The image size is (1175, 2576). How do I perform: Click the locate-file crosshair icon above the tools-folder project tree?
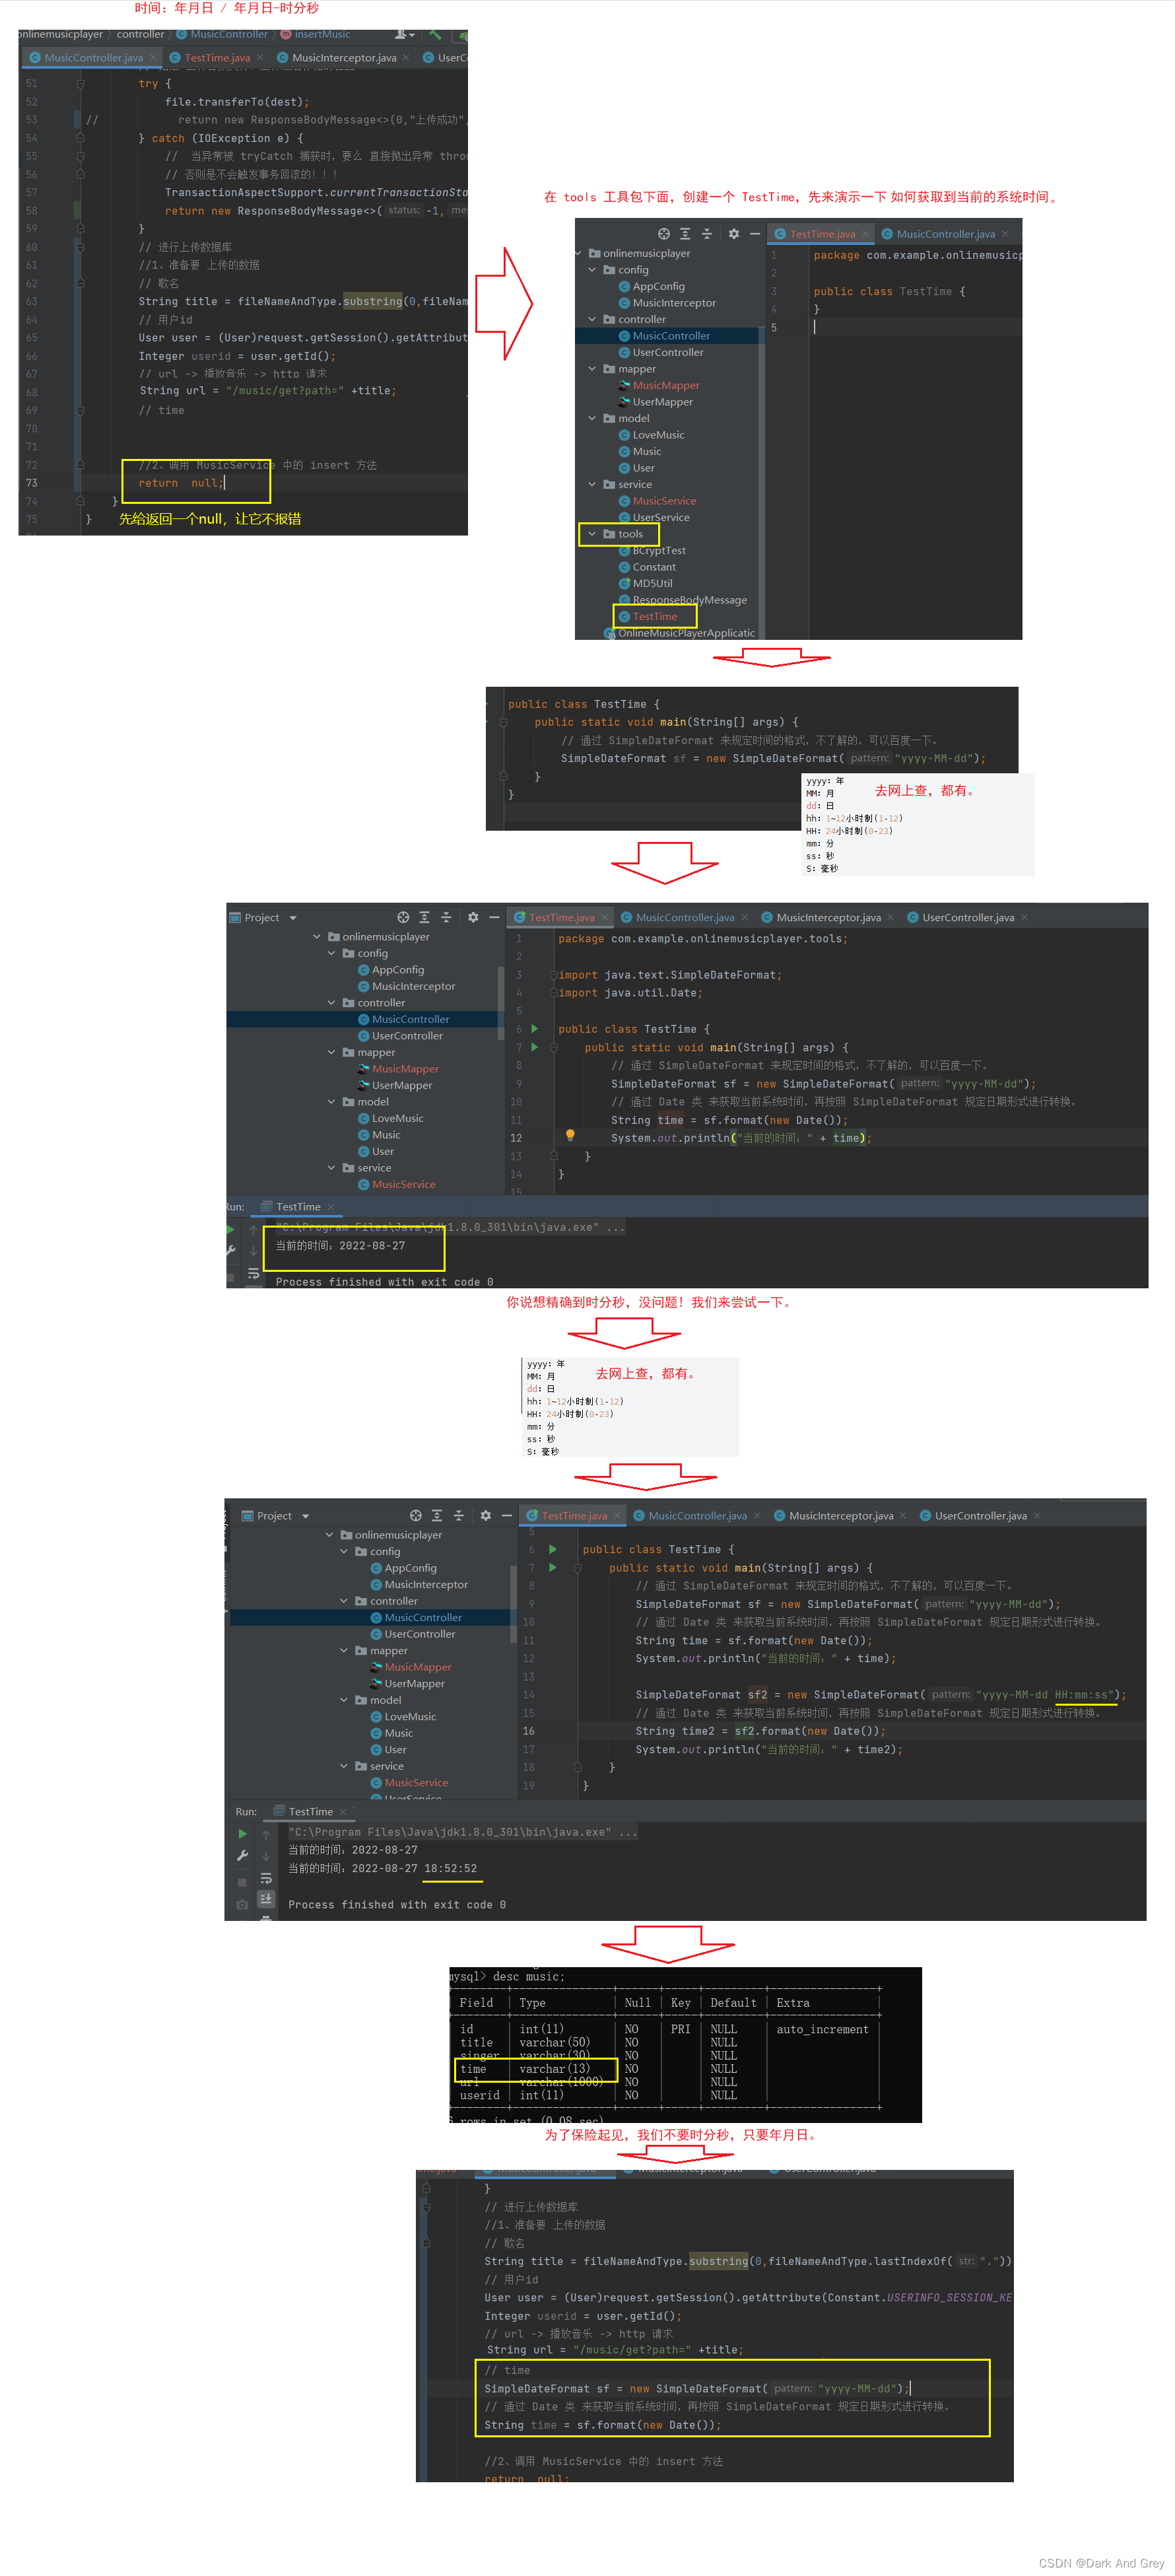coord(664,234)
